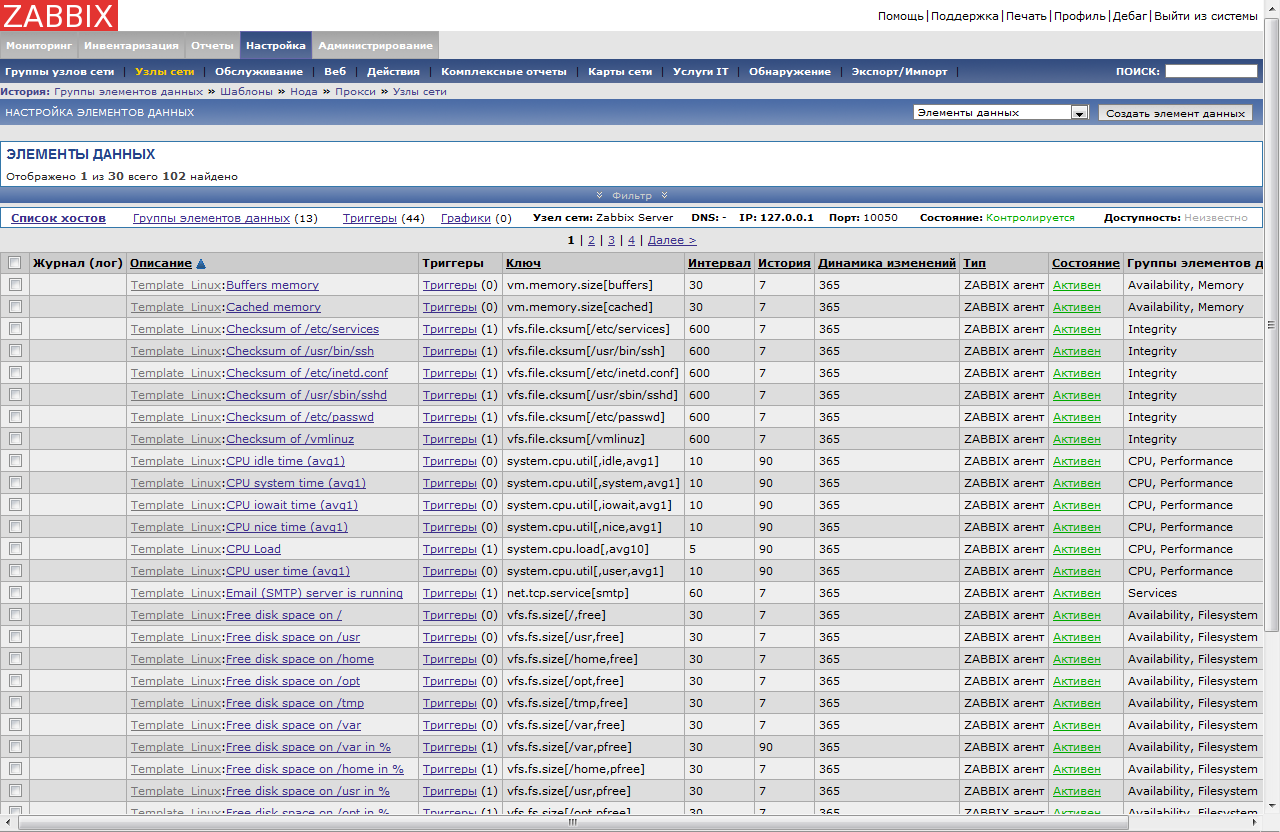The image size is (1280, 832).
Task: Open the Buffers memory item link
Action: [x=272, y=285]
